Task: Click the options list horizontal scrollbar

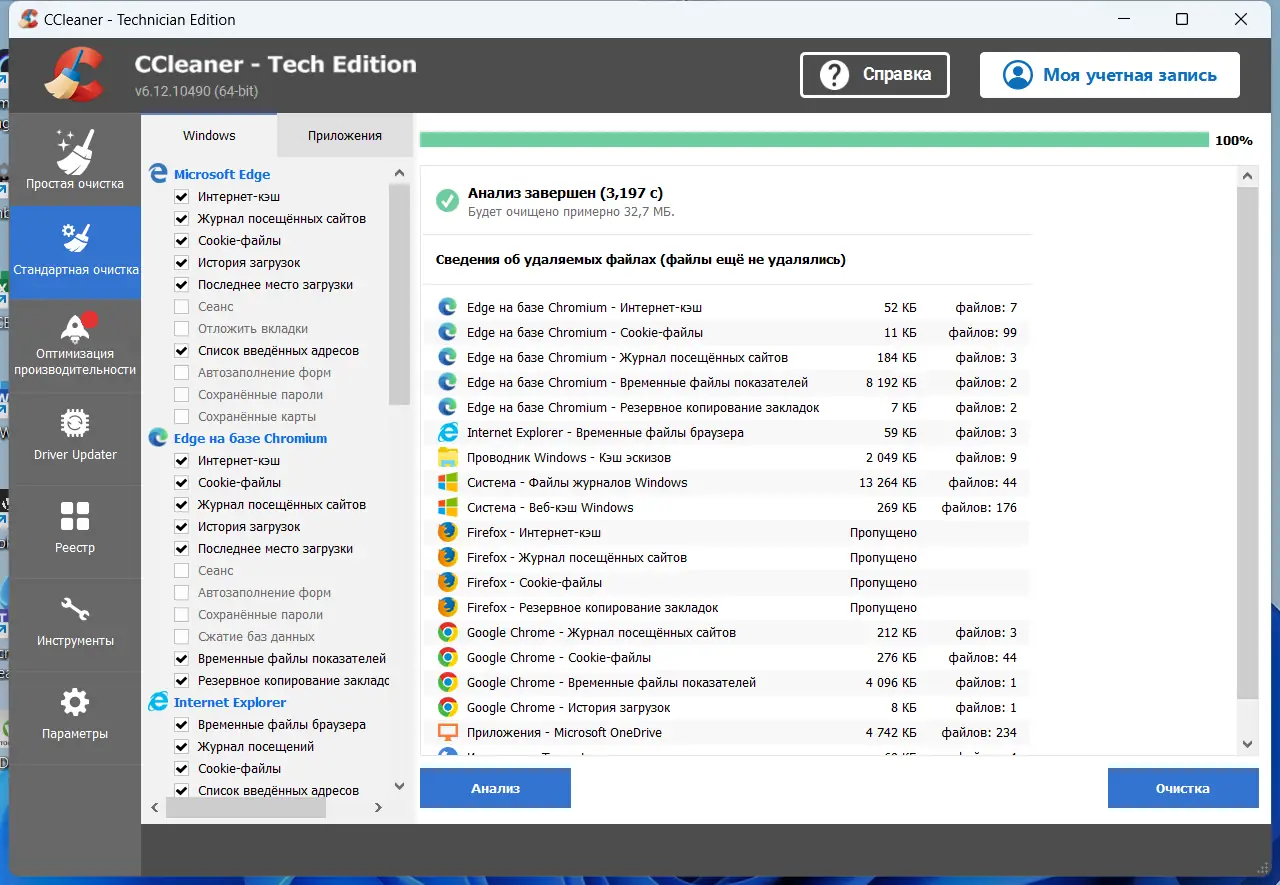Action: coord(246,807)
